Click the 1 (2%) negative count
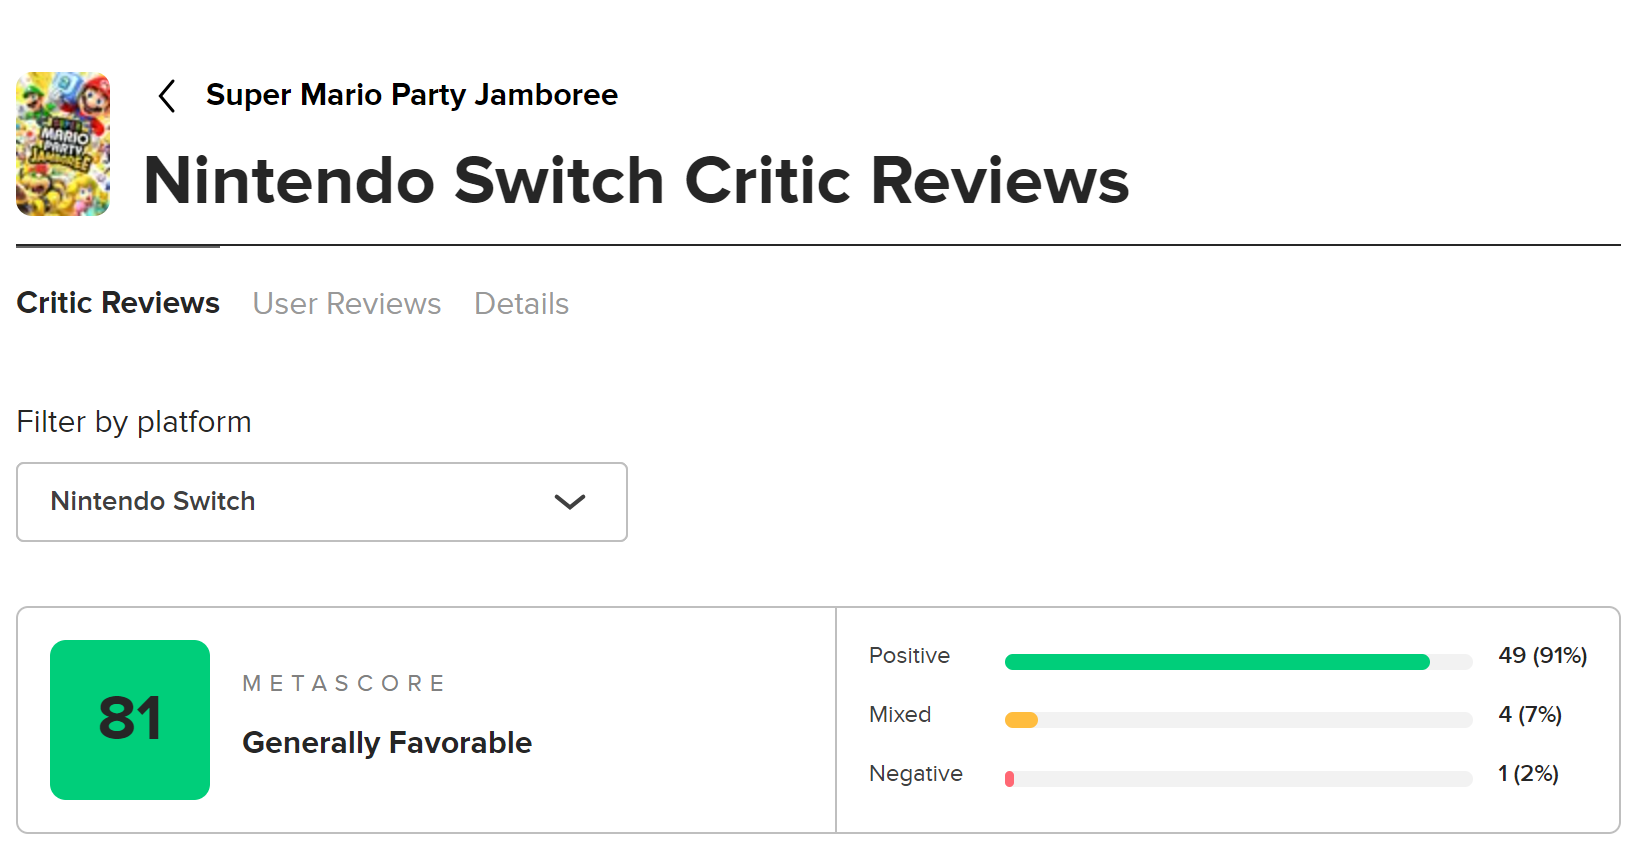This screenshot has width=1638, height=864. [x=1528, y=774]
